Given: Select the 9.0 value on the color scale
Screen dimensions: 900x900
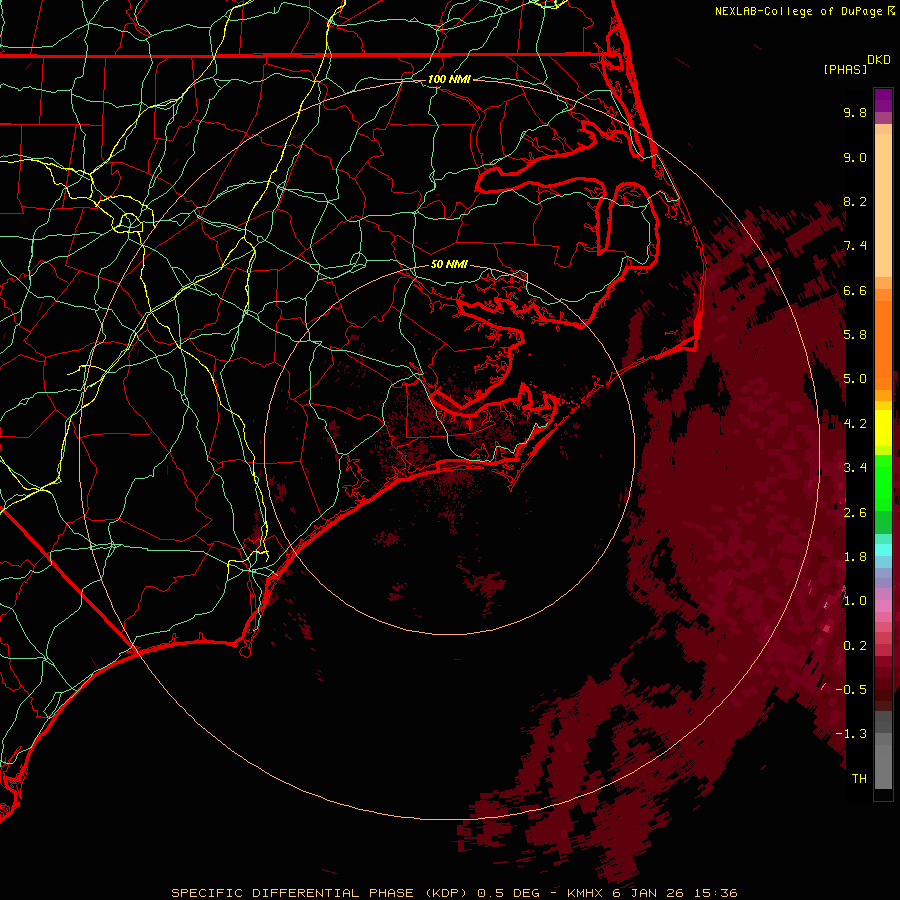Looking at the screenshot, I should (x=855, y=157).
